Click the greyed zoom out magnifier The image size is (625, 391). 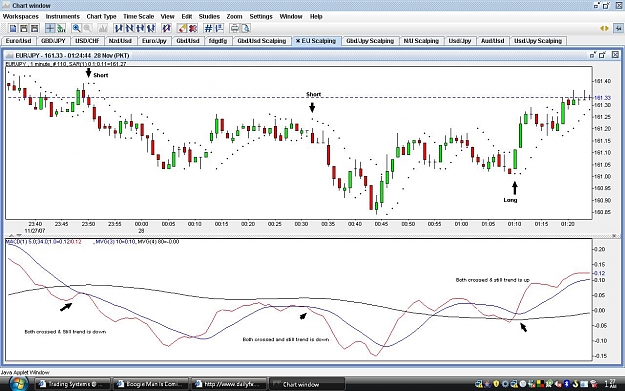pyautogui.click(x=87, y=28)
